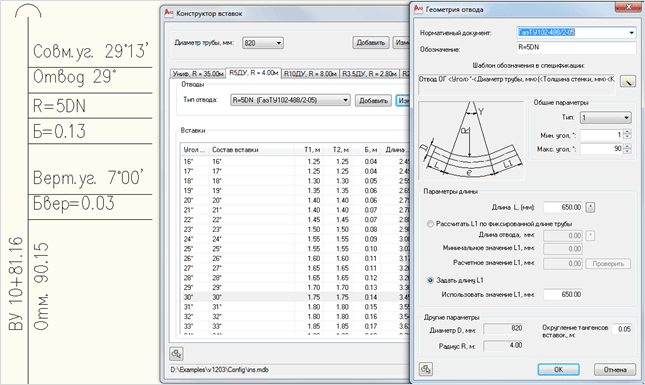Switch to the R10ДУ, R = 8.00м tab
This screenshot has width=645, height=385.
coord(311,74)
